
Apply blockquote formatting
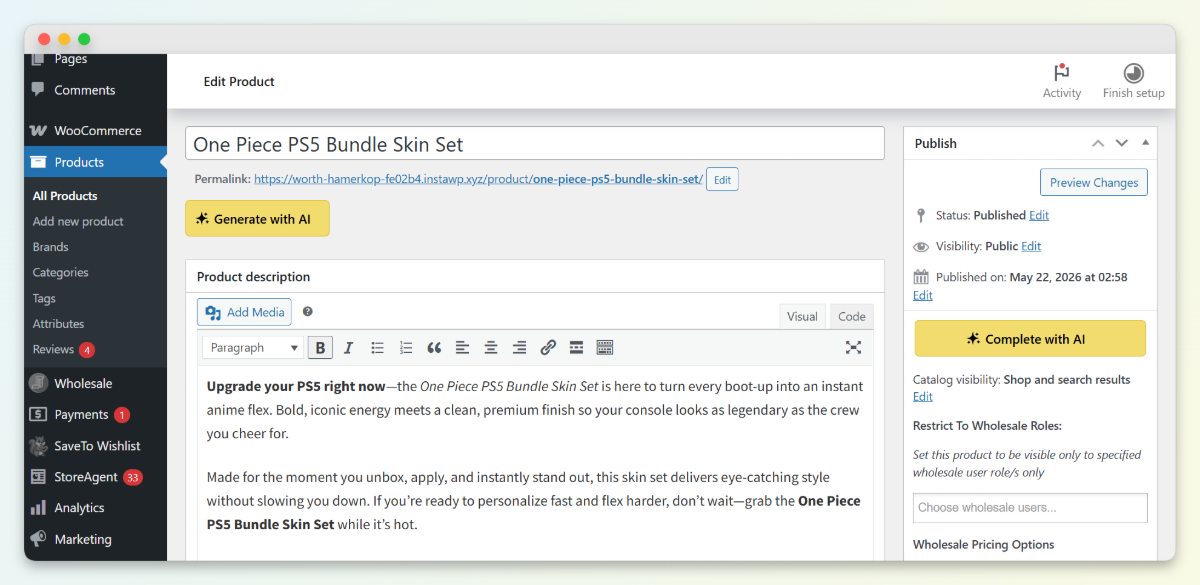point(434,348)
